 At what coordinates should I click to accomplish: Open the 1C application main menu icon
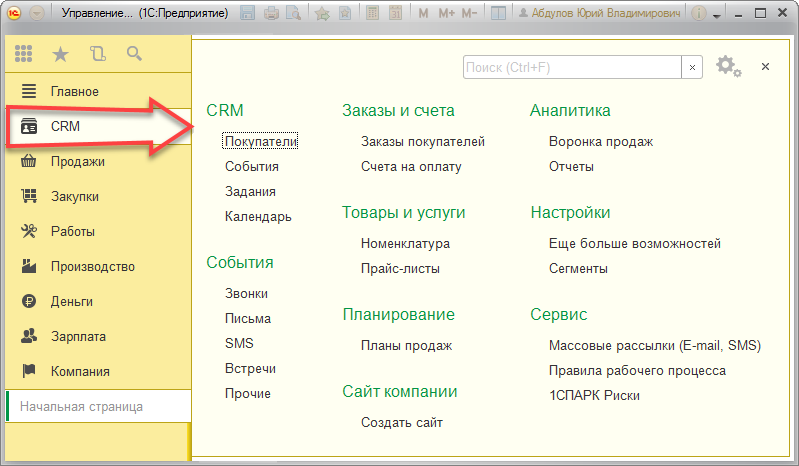14,13
